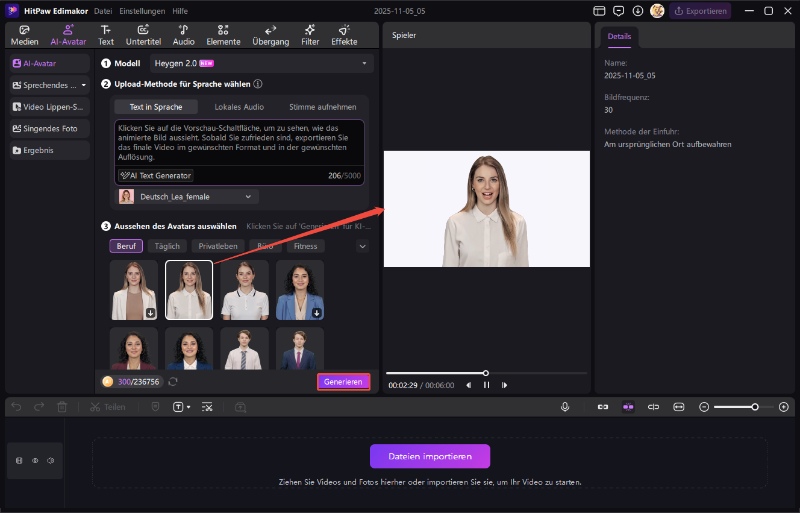This screenshot has height=513, width=800.
Task: Open the Audio panel
Action: click(183, 35)
